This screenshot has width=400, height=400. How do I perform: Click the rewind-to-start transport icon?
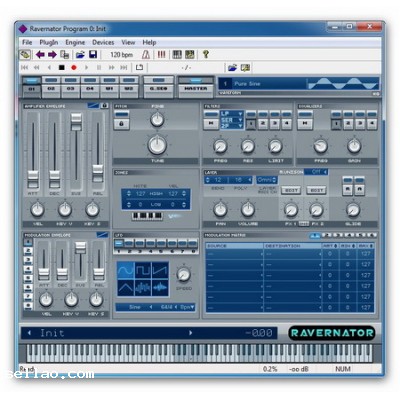pyautogui.click(x=24, y=68)
